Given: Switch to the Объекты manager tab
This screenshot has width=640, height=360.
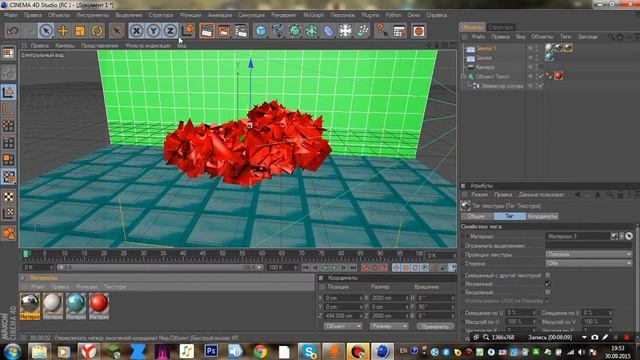Looking at the screenshot, I should [472, 27].
